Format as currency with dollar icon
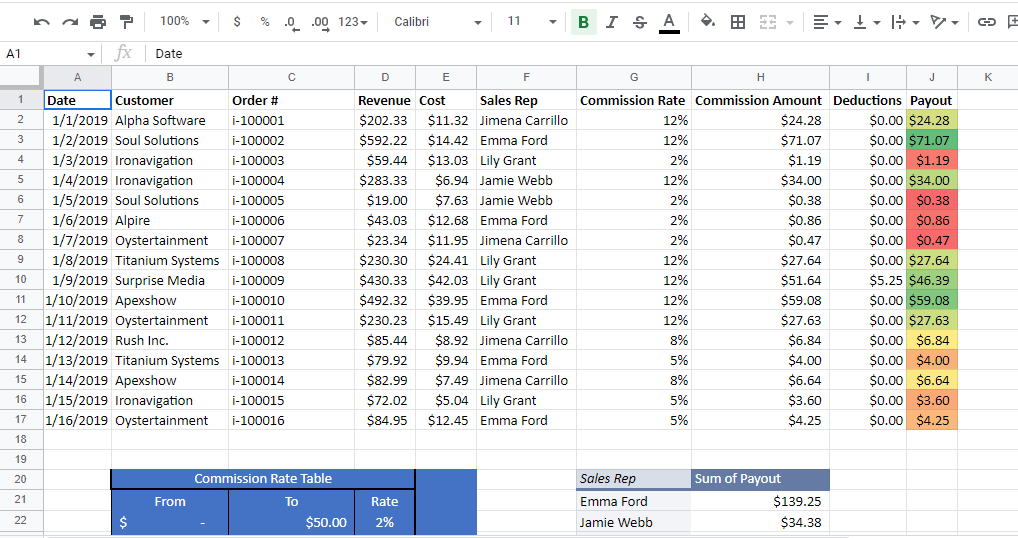Screen dimensions: 1018x538 pos(236,22)
